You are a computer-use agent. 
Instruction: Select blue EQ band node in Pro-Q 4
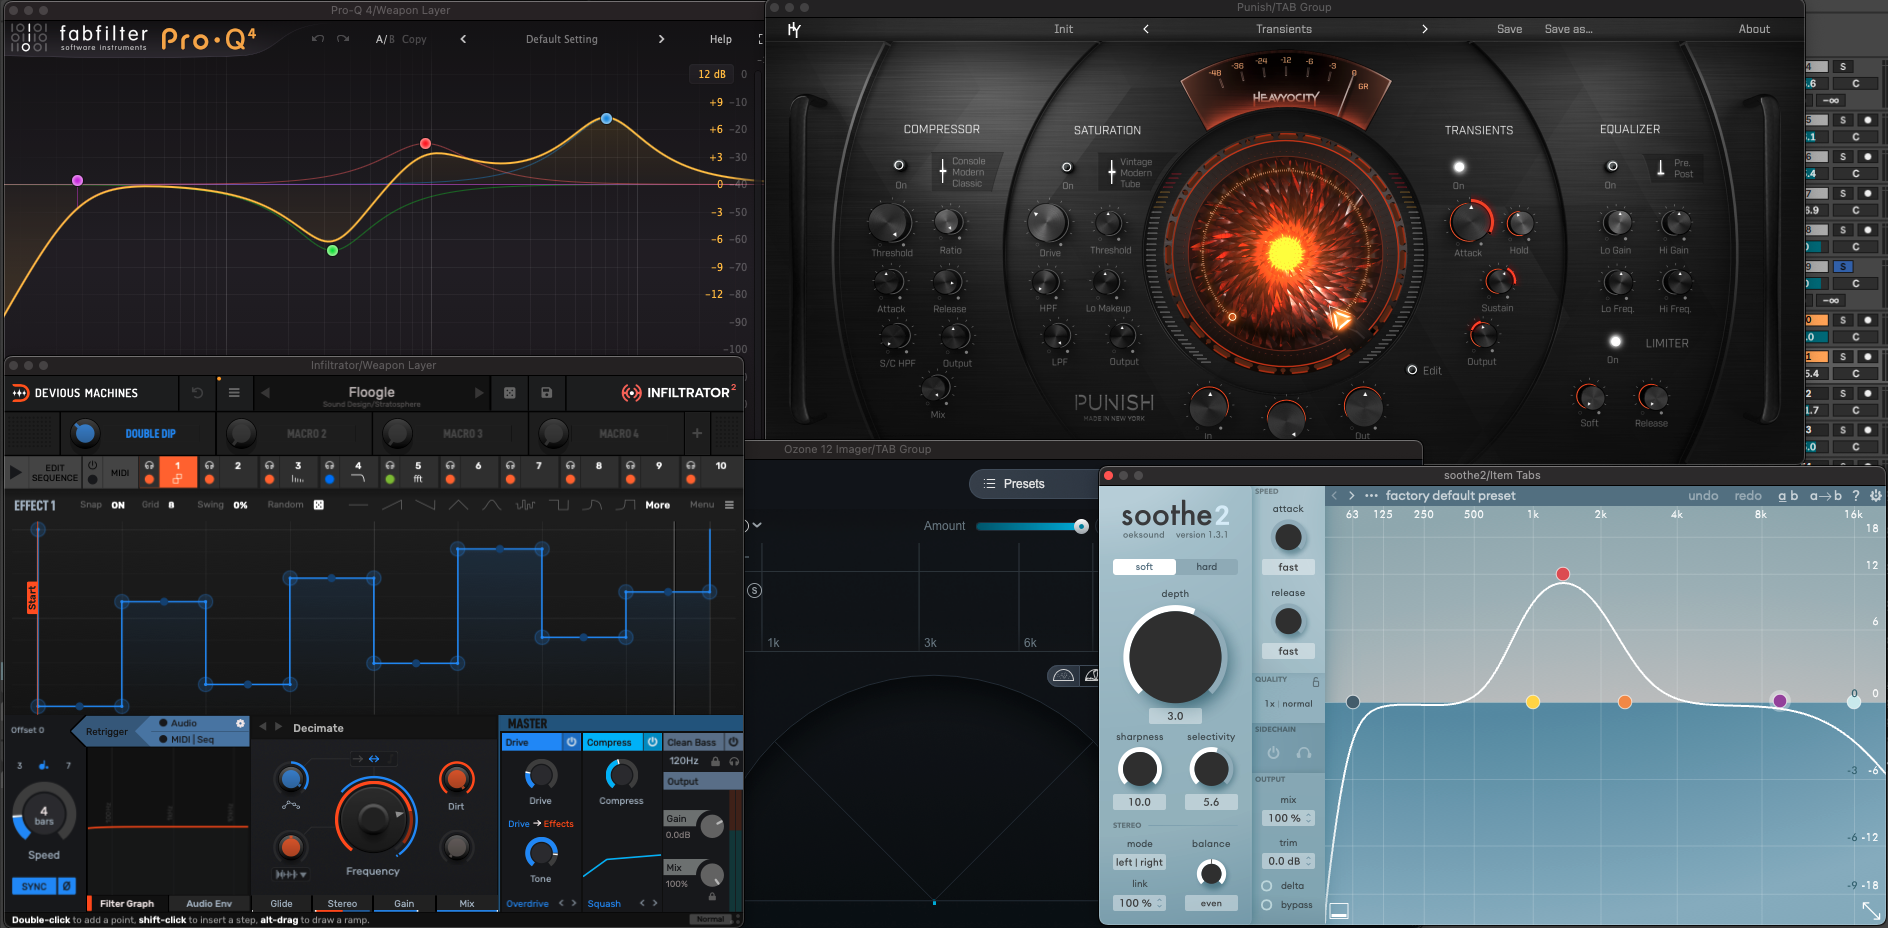pos(606,118)
